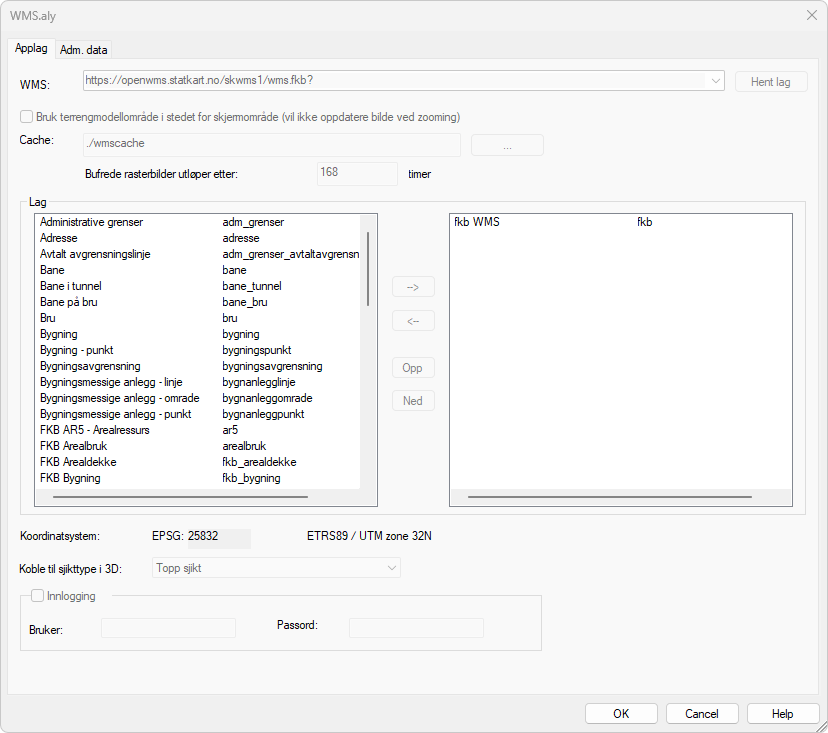Click the layer list vertical scrollbar

[368, 268]
